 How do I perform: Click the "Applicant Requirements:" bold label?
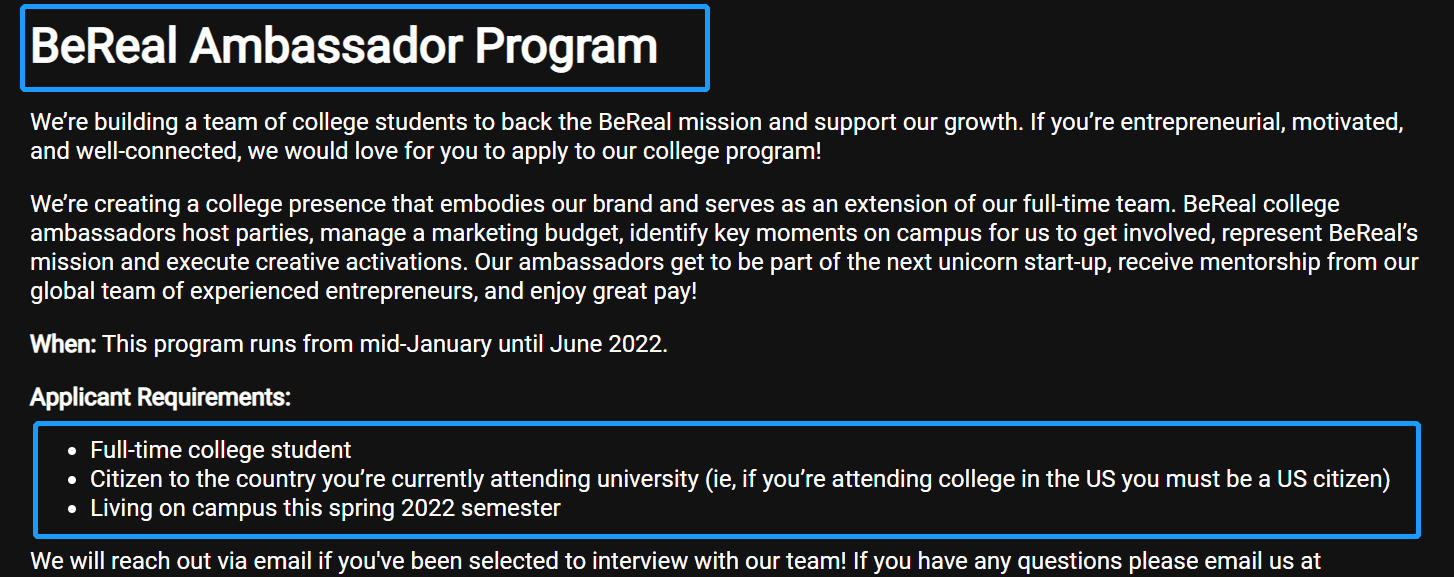tap(160, 398)
